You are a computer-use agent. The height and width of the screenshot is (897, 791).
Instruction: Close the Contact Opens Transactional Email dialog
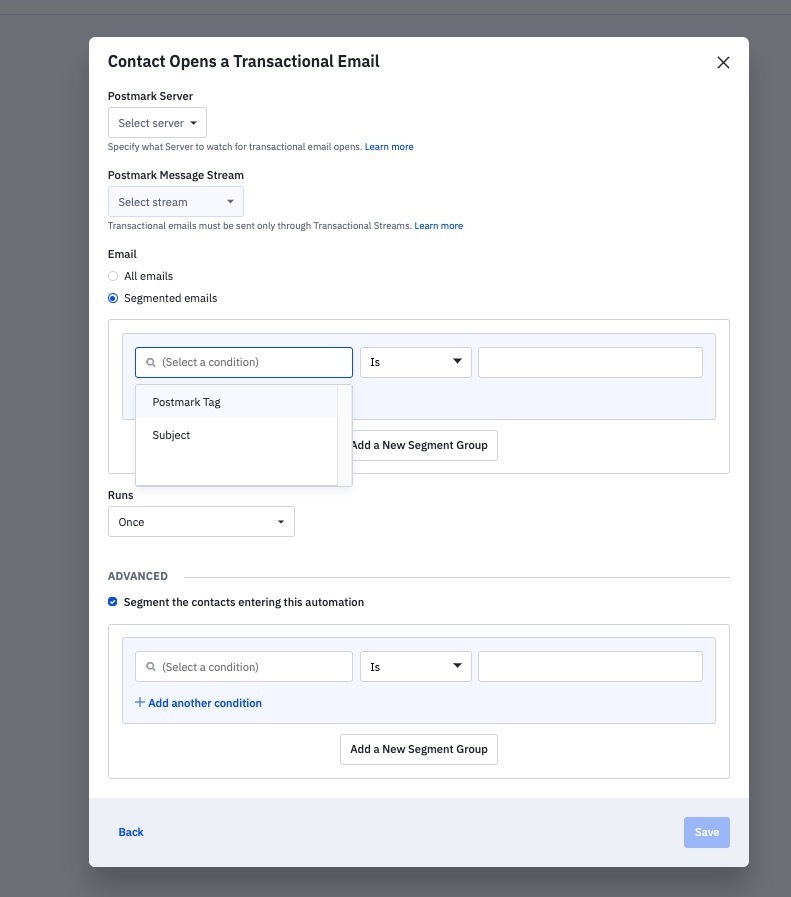coord(724,63)
